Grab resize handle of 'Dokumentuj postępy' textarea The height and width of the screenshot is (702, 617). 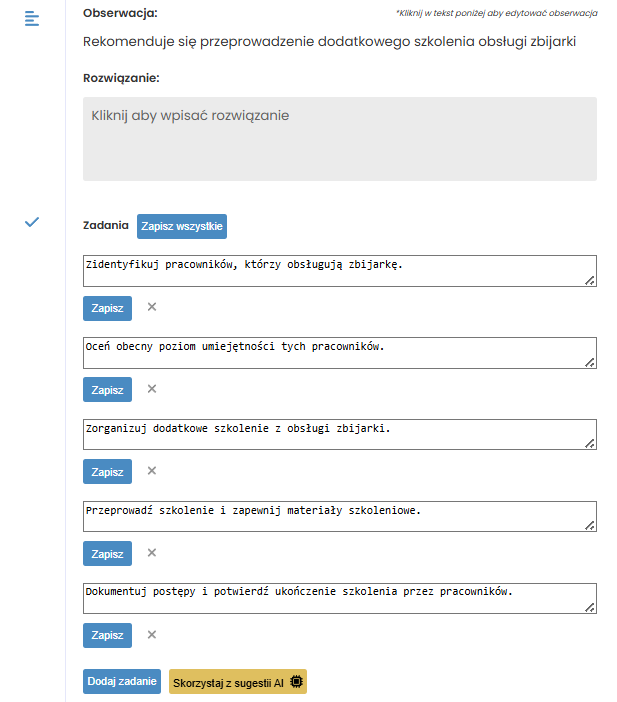pyautogui.click(x=590, y=608)
